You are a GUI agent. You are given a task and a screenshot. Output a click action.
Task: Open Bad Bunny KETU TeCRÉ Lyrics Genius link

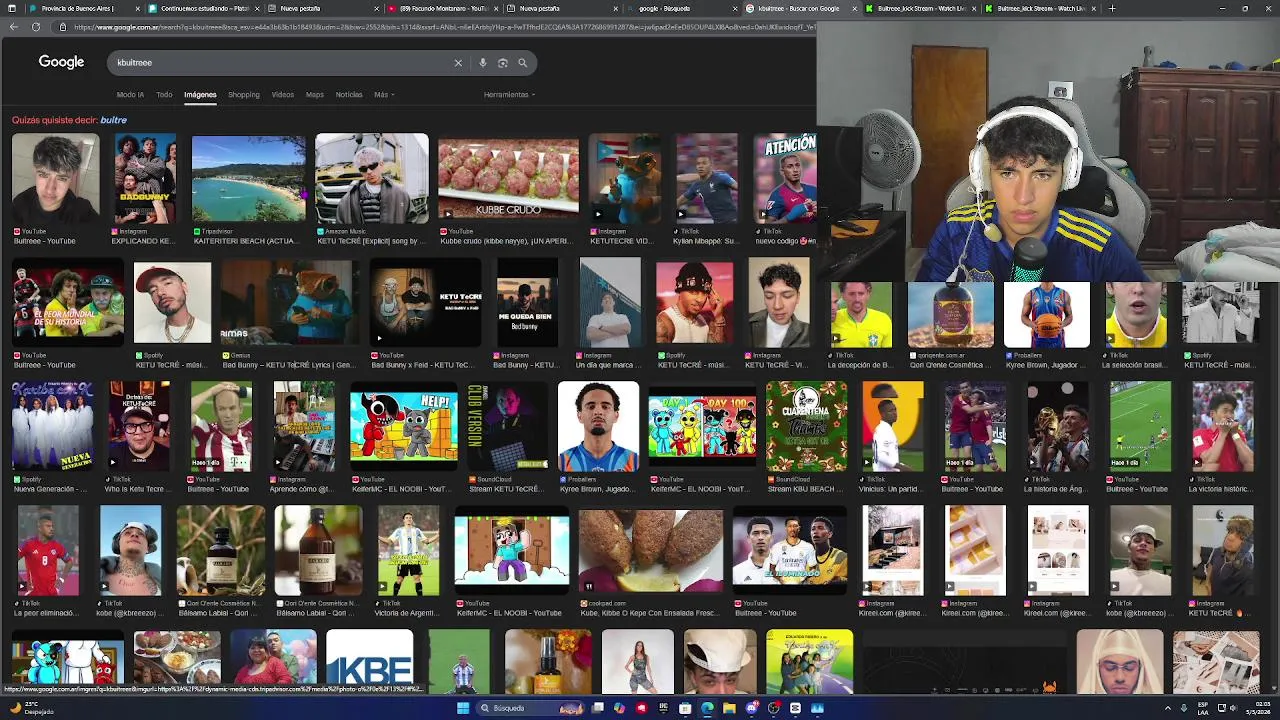pyautogui.click(x=288, y=365)
